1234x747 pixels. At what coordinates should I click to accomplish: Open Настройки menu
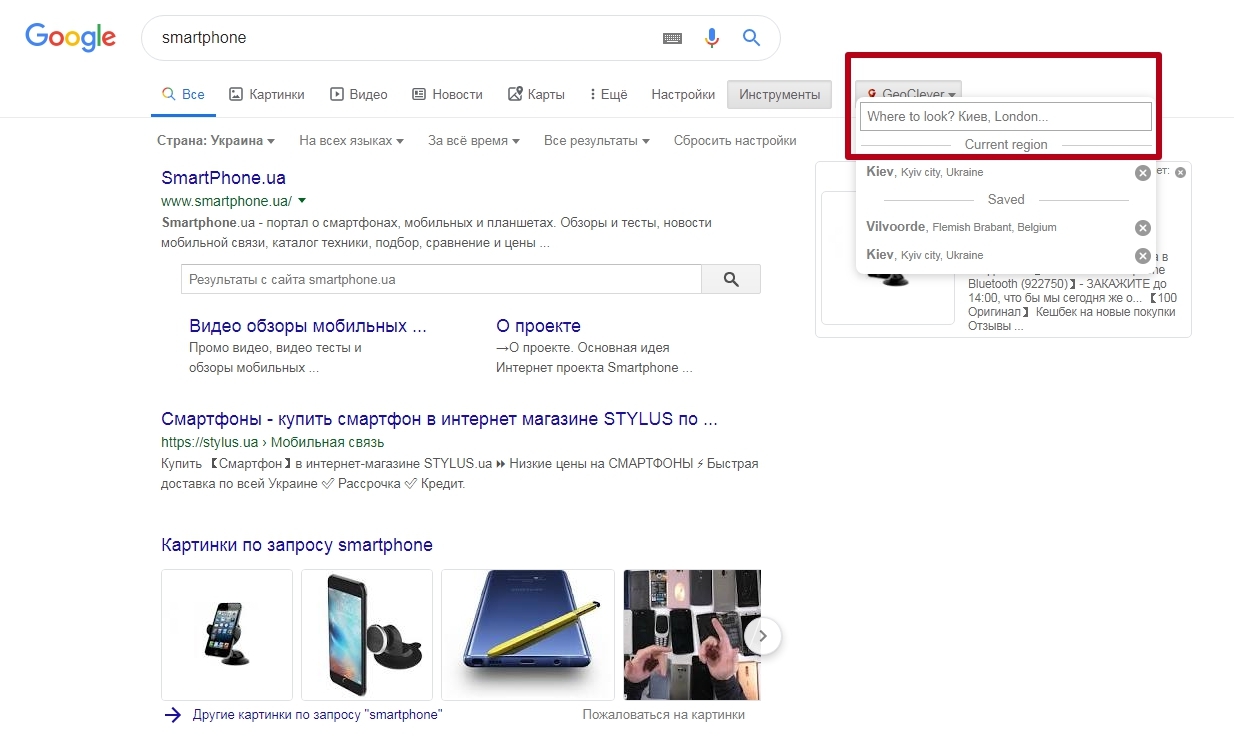(683, 94)
